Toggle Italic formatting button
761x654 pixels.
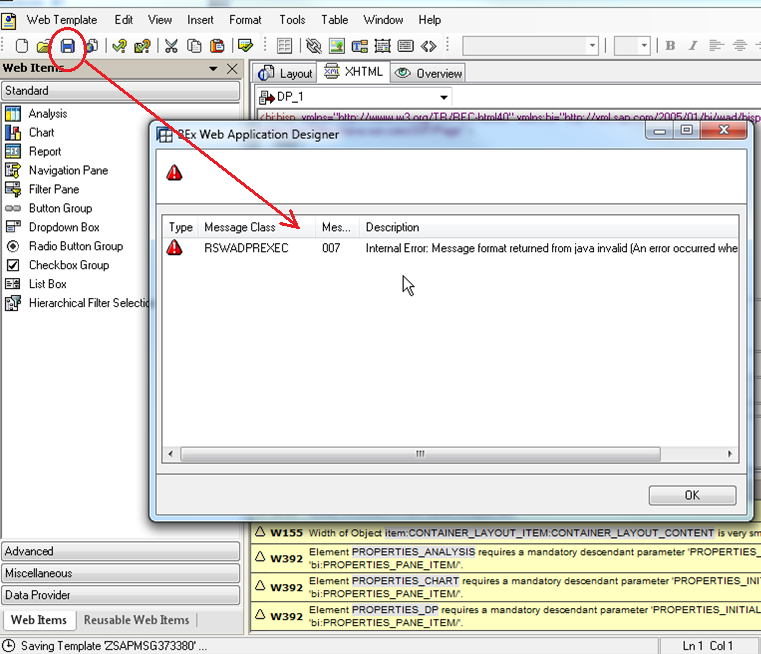pos(693,46)
